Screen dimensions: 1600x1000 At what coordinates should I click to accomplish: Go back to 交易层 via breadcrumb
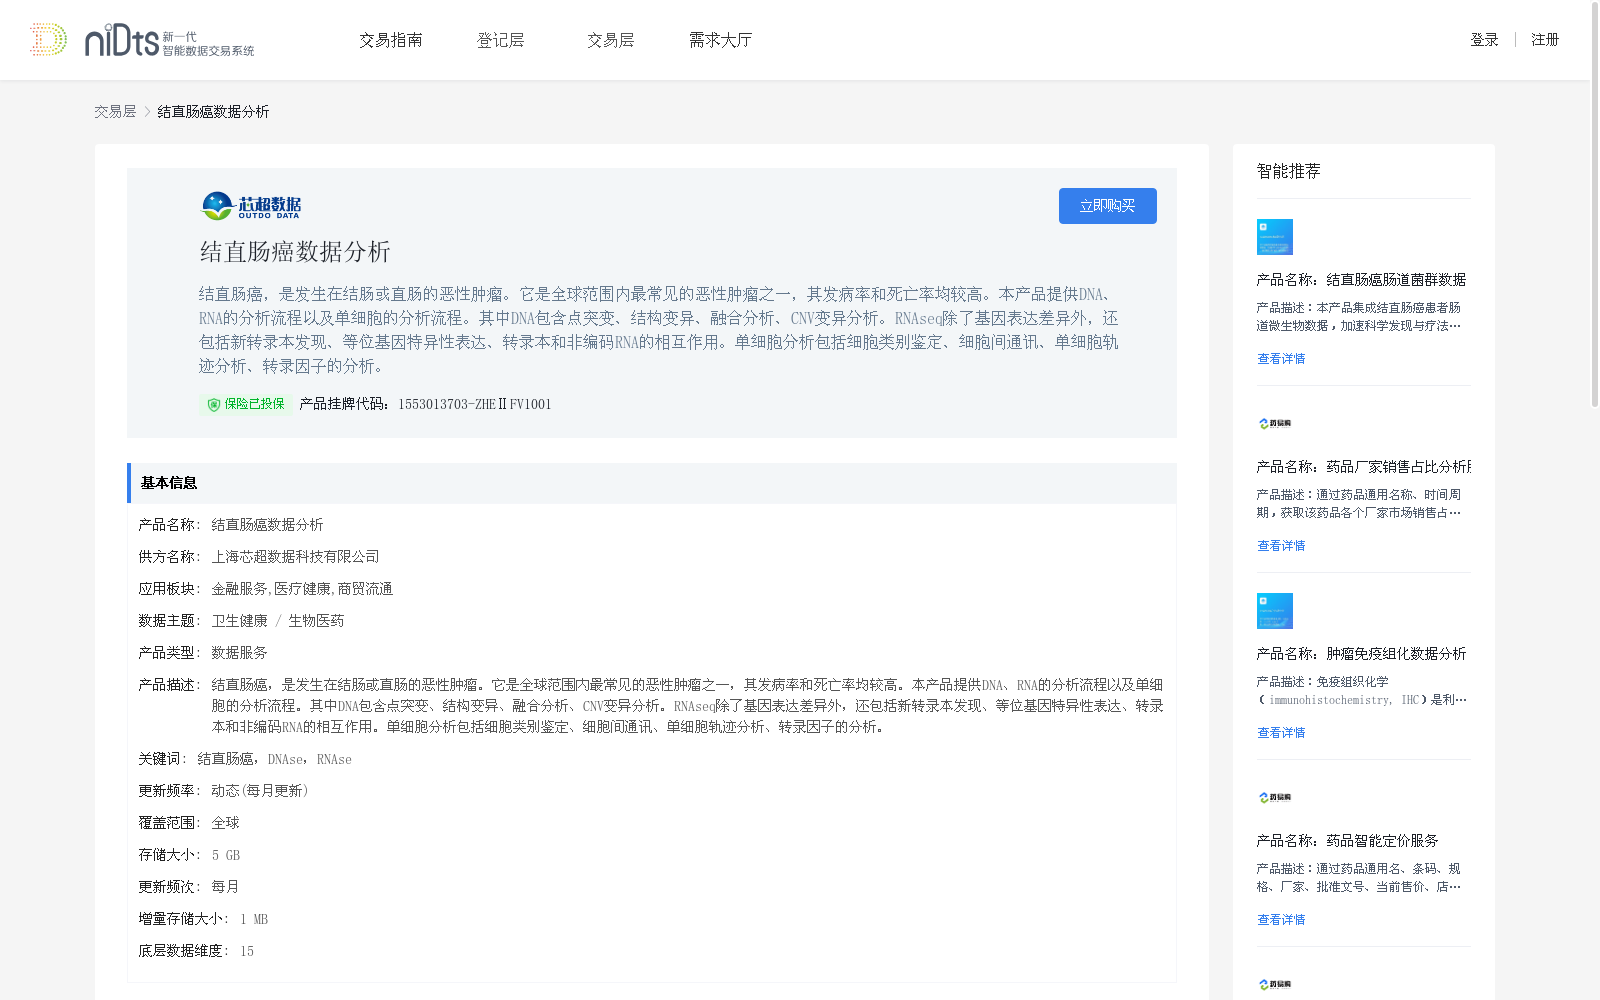pos(115,112)
